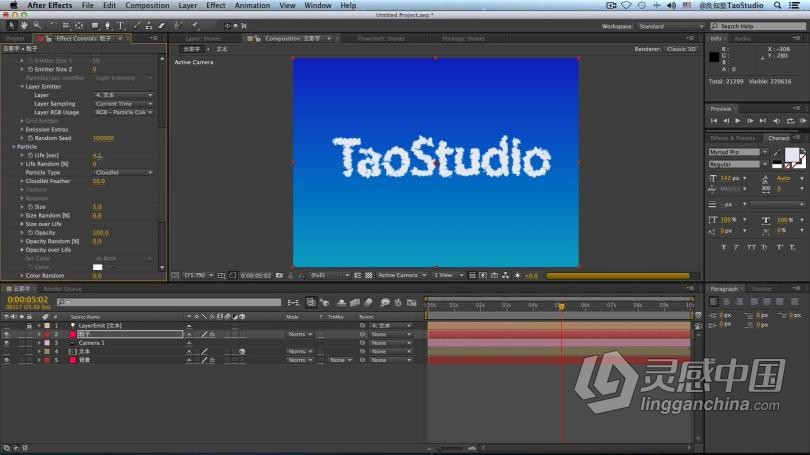This screenshot has height=455, width=810.
Task: Open the Layer menu
Action: point(188,5)
